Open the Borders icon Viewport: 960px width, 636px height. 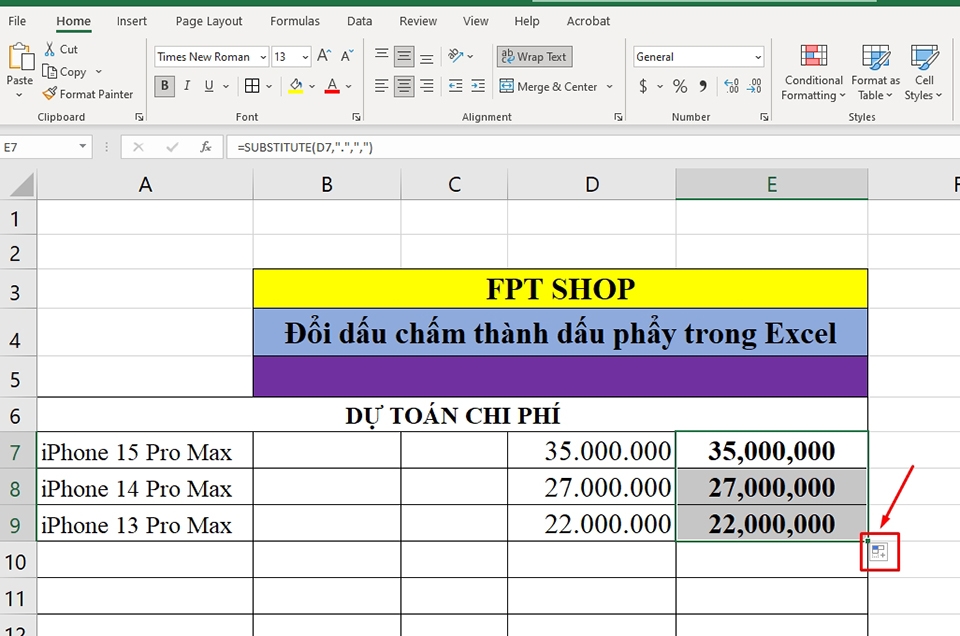coord(252,86)
